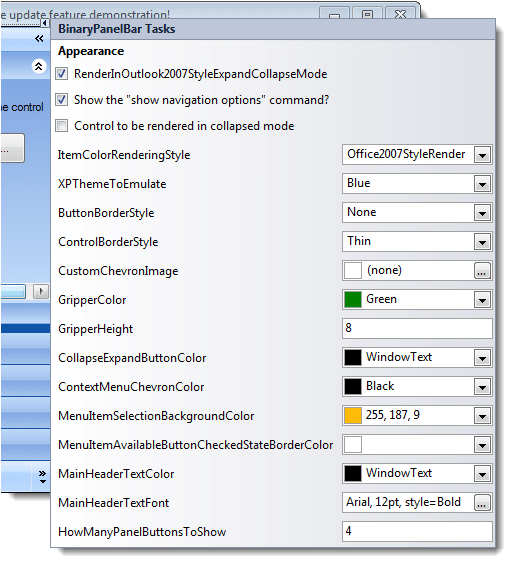Screen dimensions: 511x563
Task: Open the MainHeaderTextFont ellipsis font picker
Action: click(x=482, y=503)
